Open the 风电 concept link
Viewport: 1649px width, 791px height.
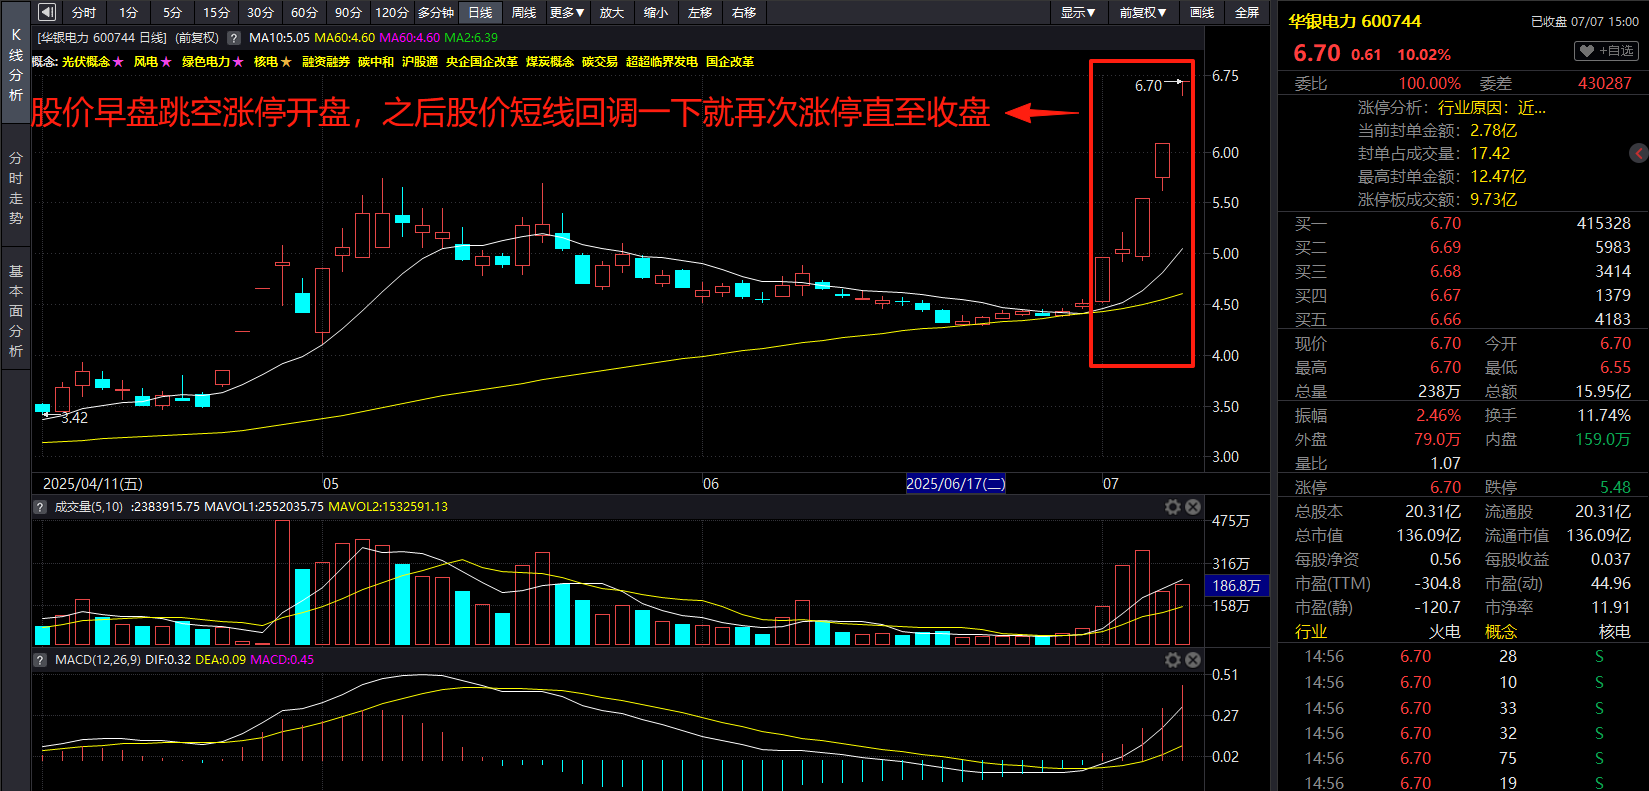click(x=146, y=62)
